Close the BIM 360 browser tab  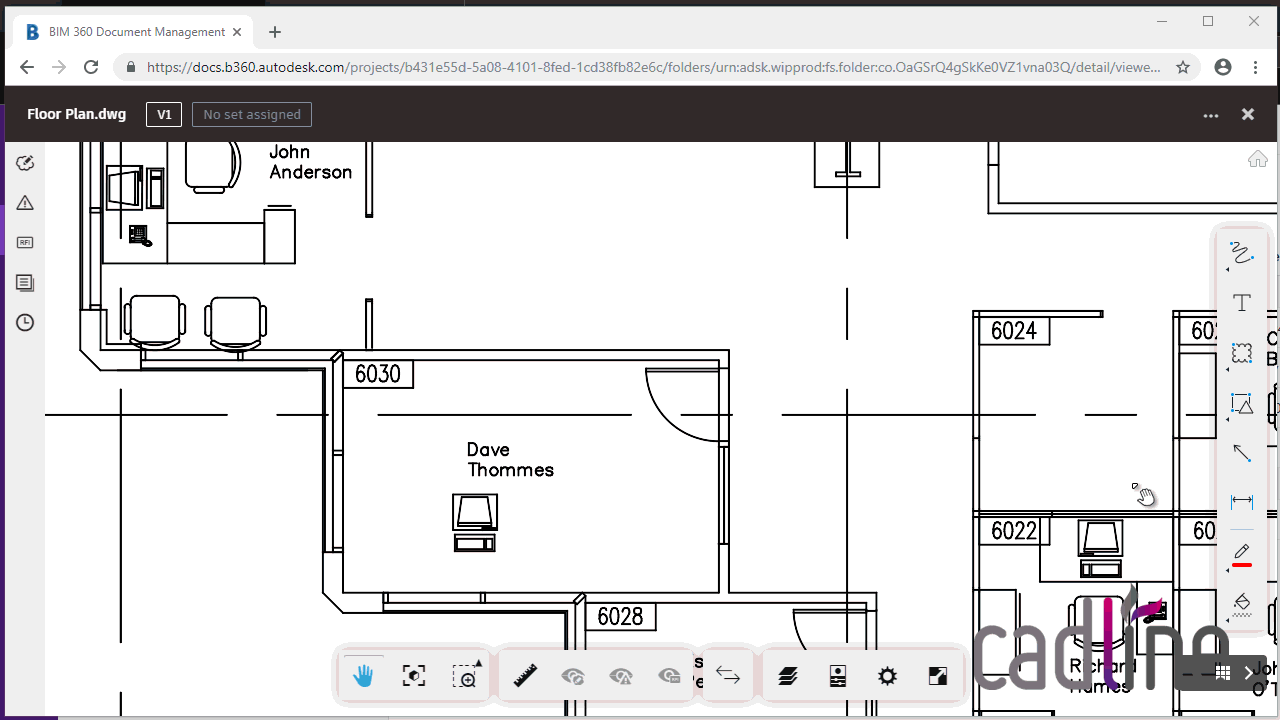coord(237,32)
